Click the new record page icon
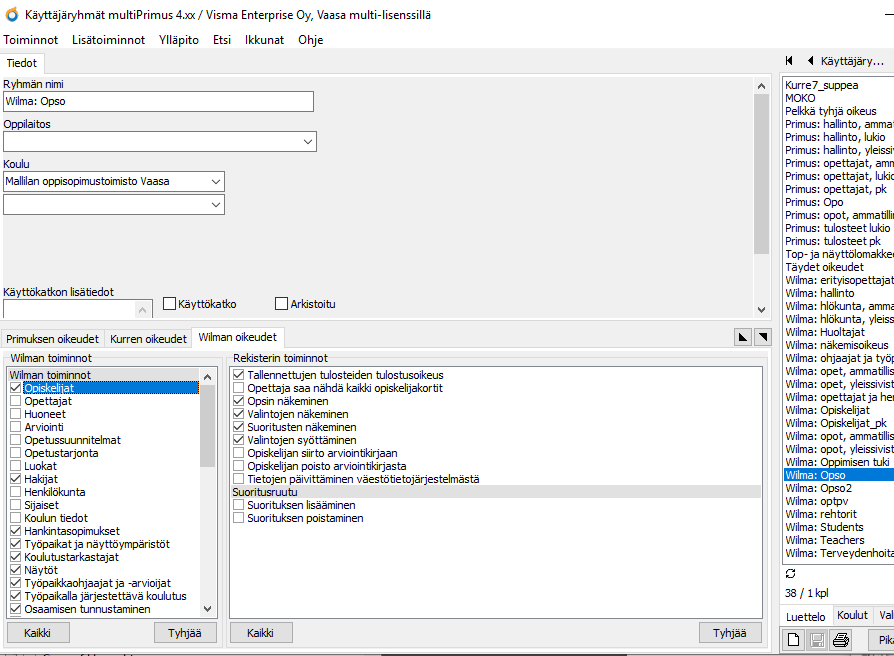Screen dimensions: 894x656 [793, 640]
